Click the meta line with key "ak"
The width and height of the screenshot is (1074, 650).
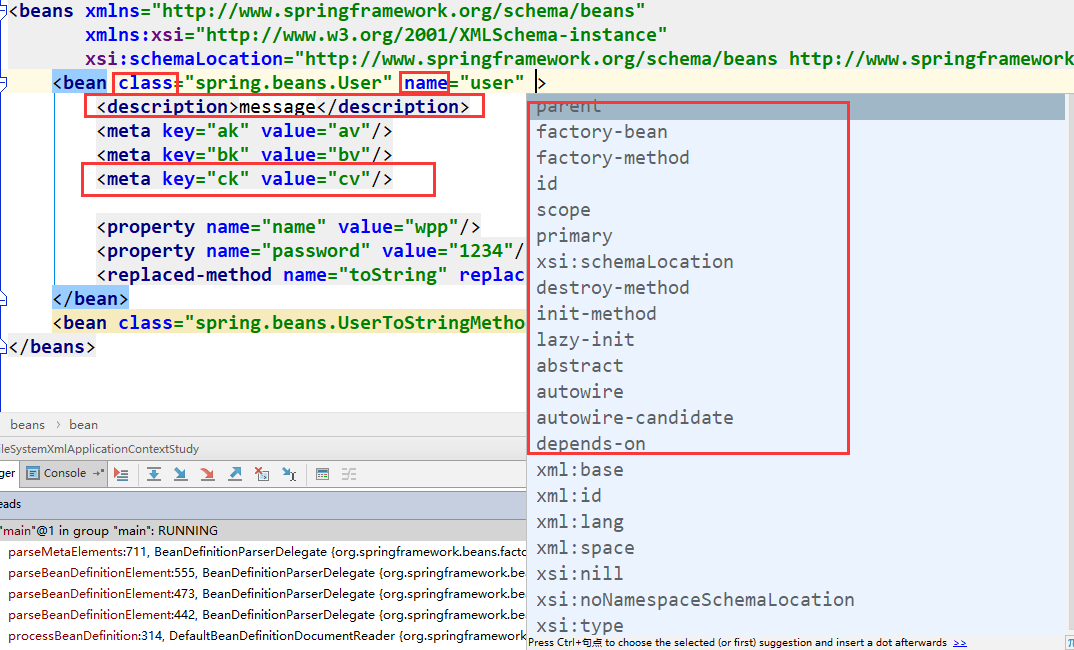click(245, 131)
